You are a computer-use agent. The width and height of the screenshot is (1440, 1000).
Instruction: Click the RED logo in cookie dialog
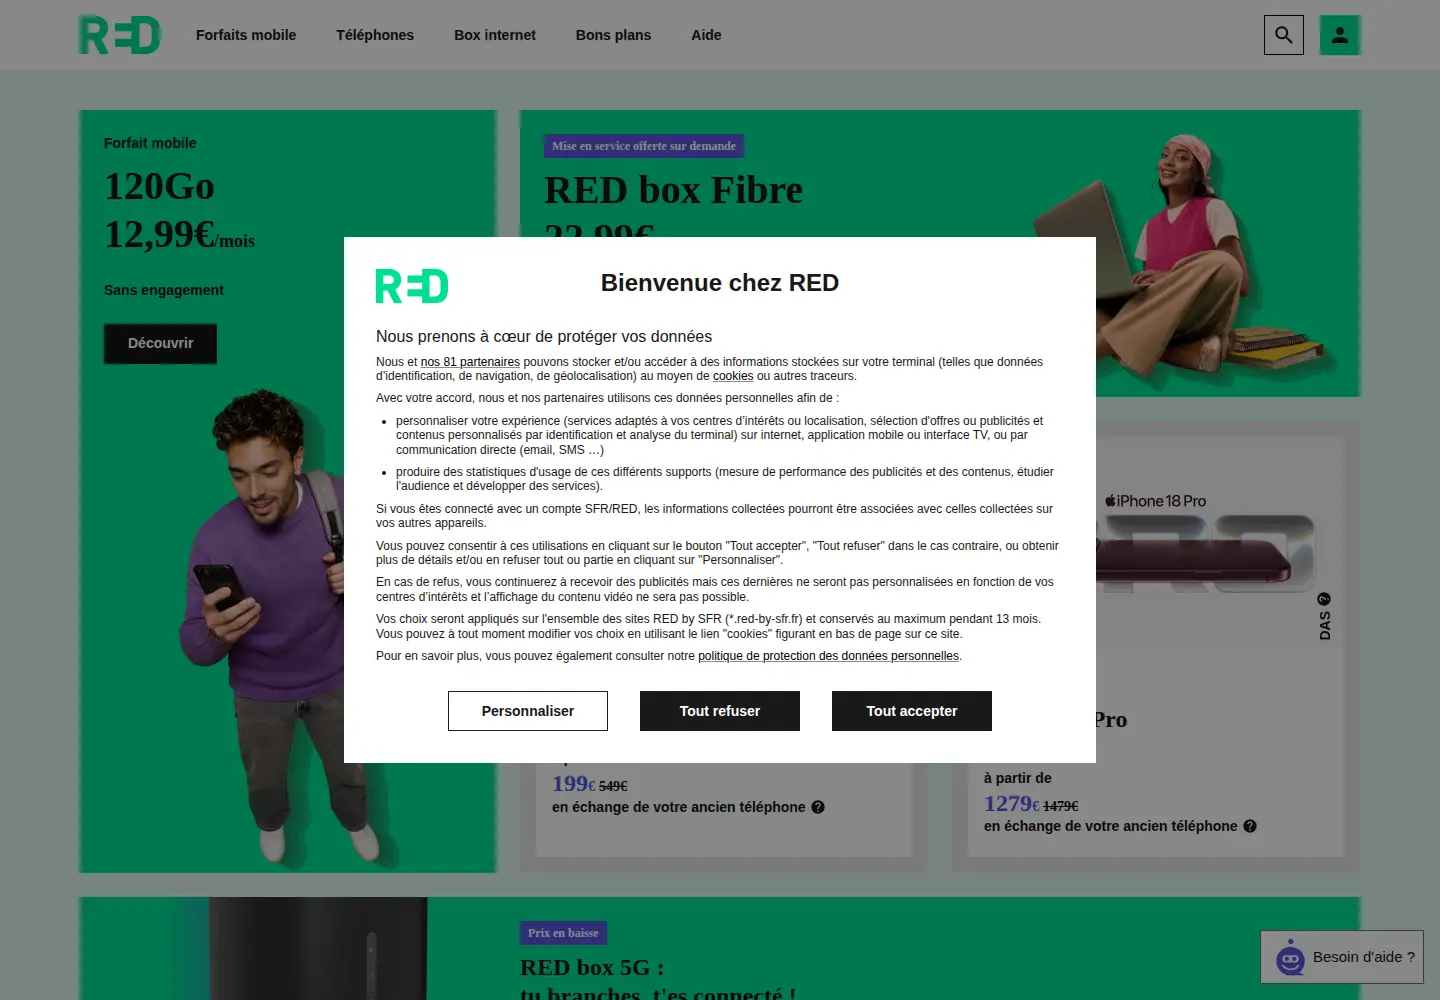(x=412, y=286)
